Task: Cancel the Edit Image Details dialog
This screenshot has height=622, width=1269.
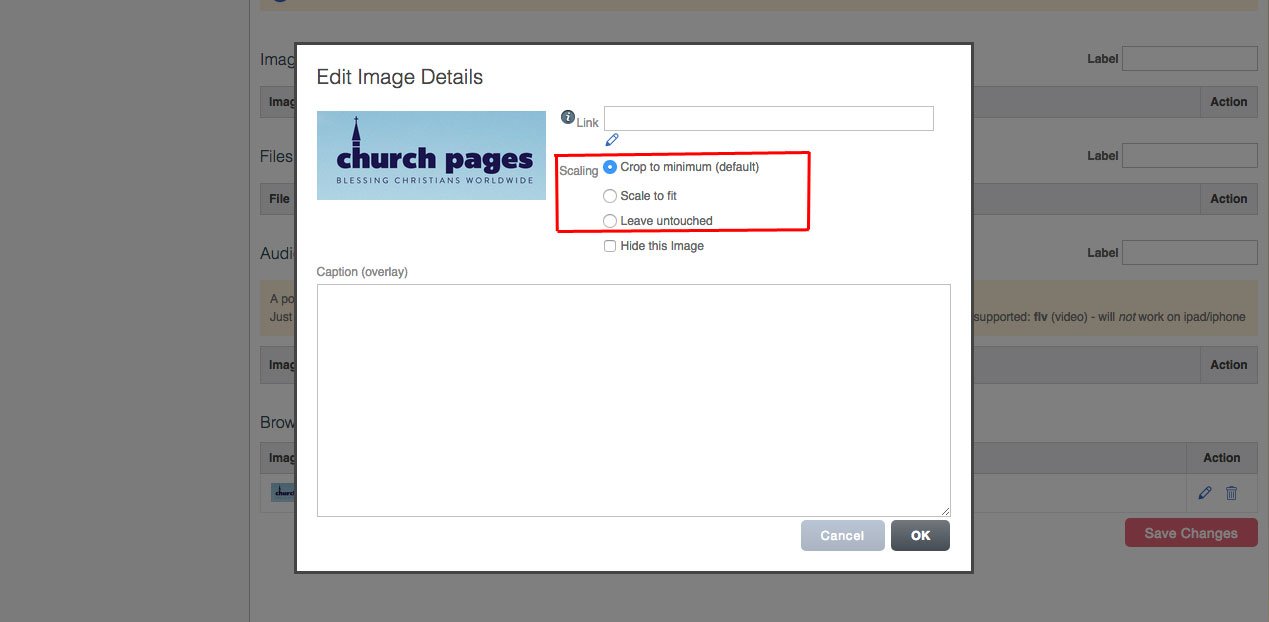Action: coord(843,536)
